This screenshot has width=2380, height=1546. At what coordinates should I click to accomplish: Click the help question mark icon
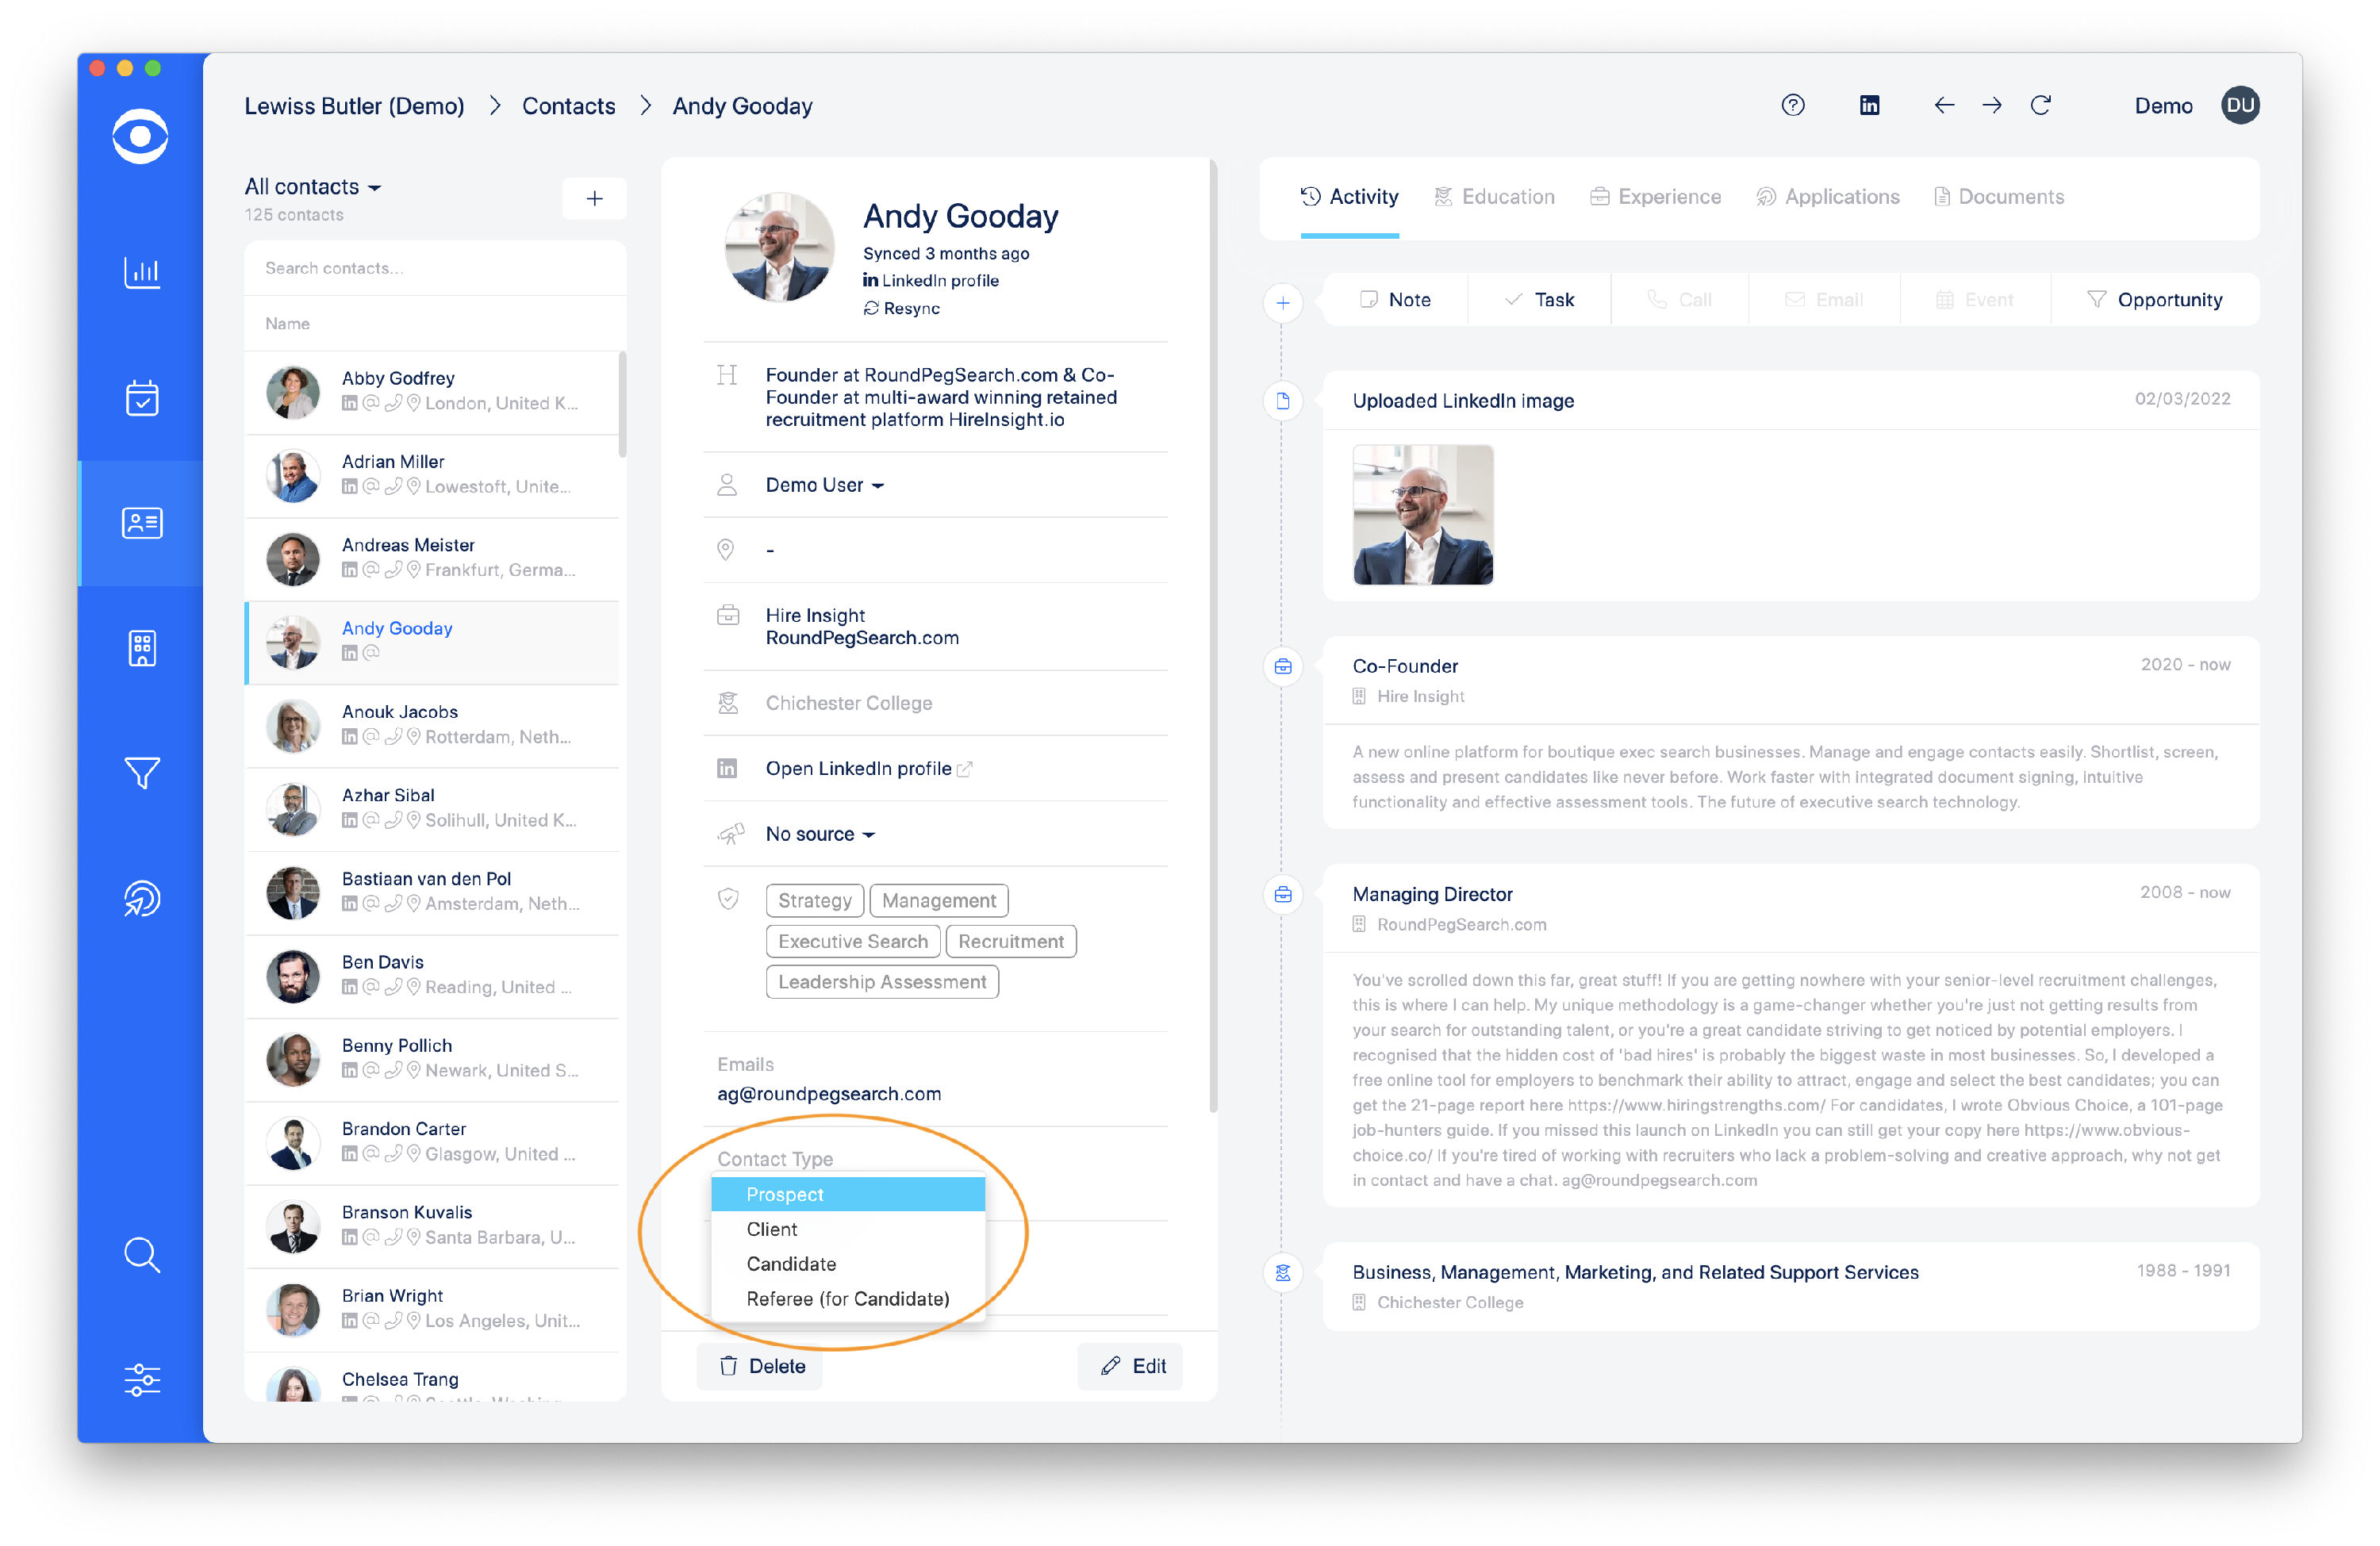click(x=1792, y=105)
